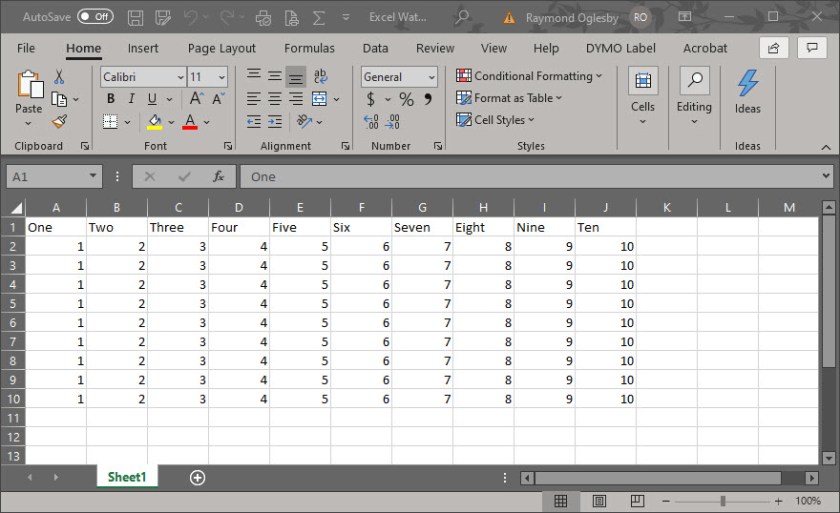Screen dimensions: 840x513
Task: Click the Print Preview icon in title bar
Action: 292,18
